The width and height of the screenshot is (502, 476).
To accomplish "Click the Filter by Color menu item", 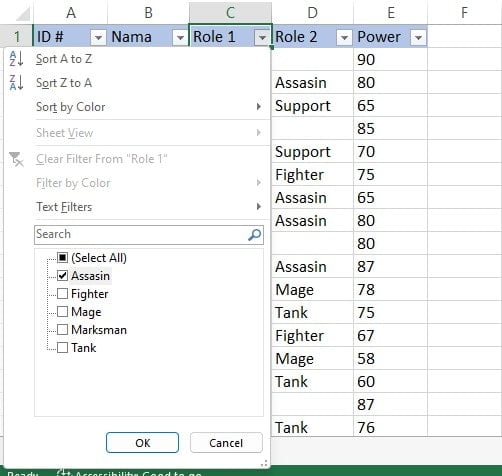I will click(x=137, y=183).
